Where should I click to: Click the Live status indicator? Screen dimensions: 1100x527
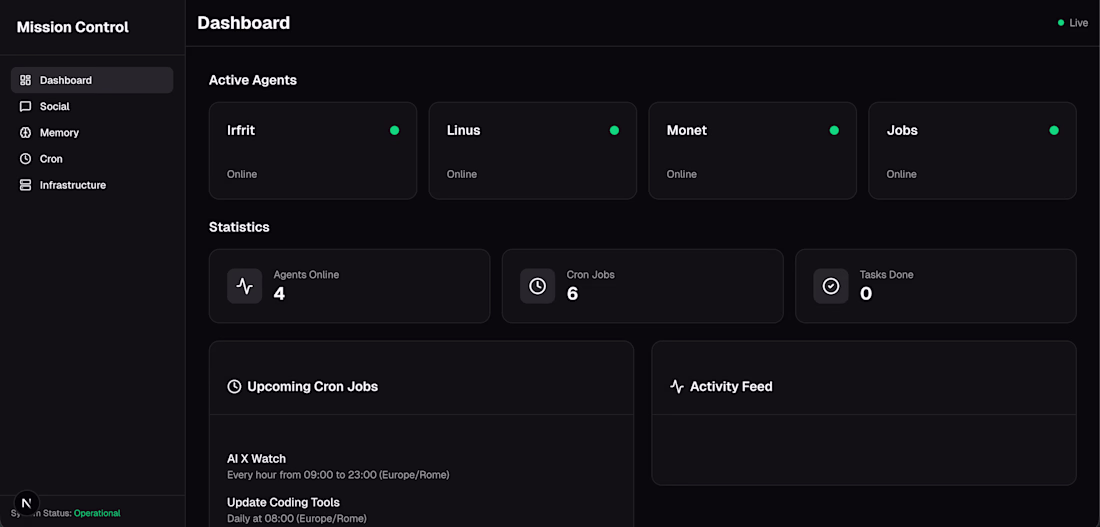1073,23
